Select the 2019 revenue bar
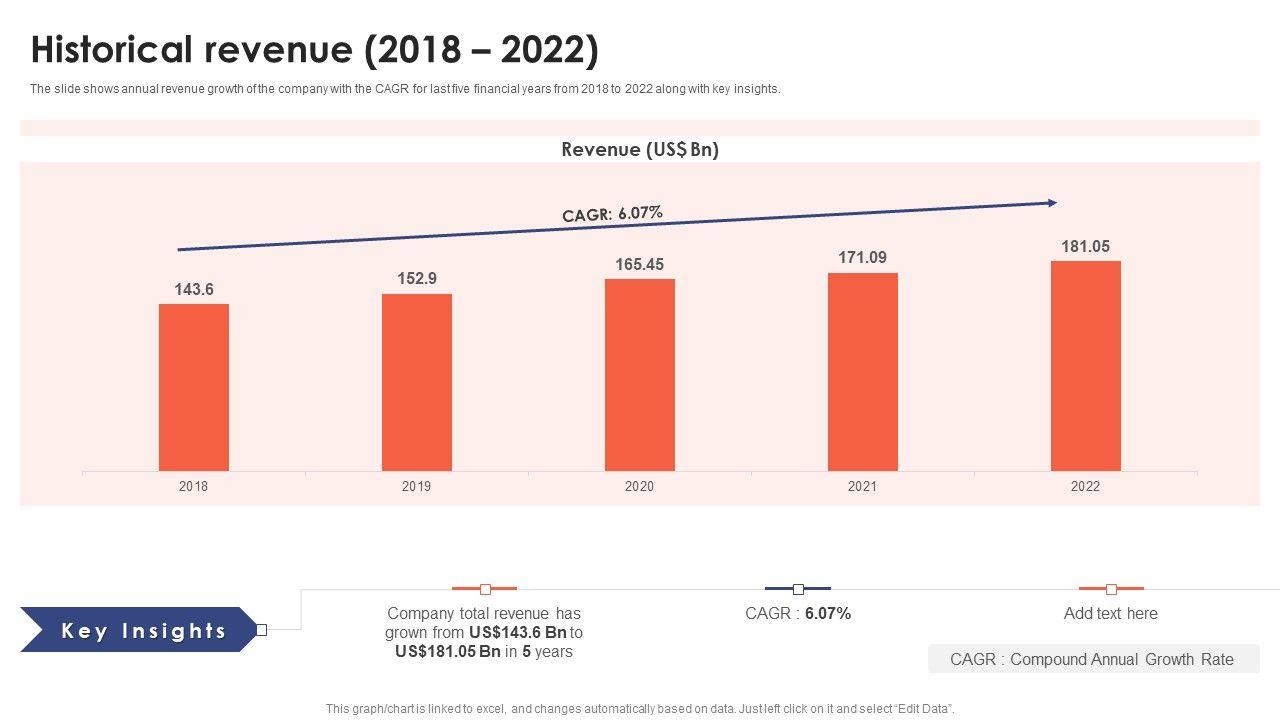The width and height of the screenshot is (1280, 720). pyautogui.click(x=416, y=382)
